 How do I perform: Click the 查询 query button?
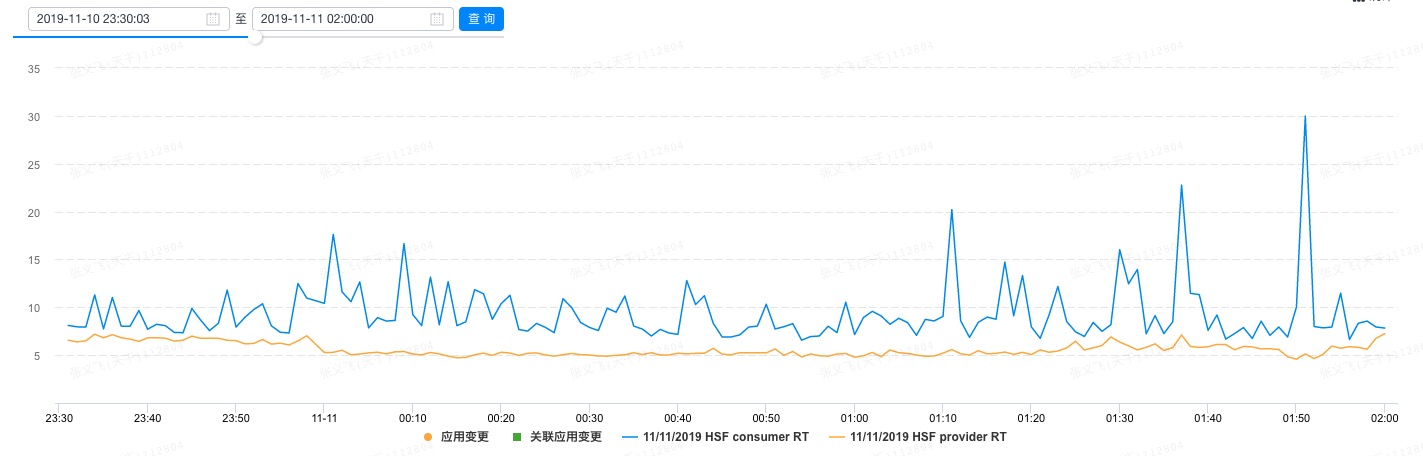click(481, 19)
